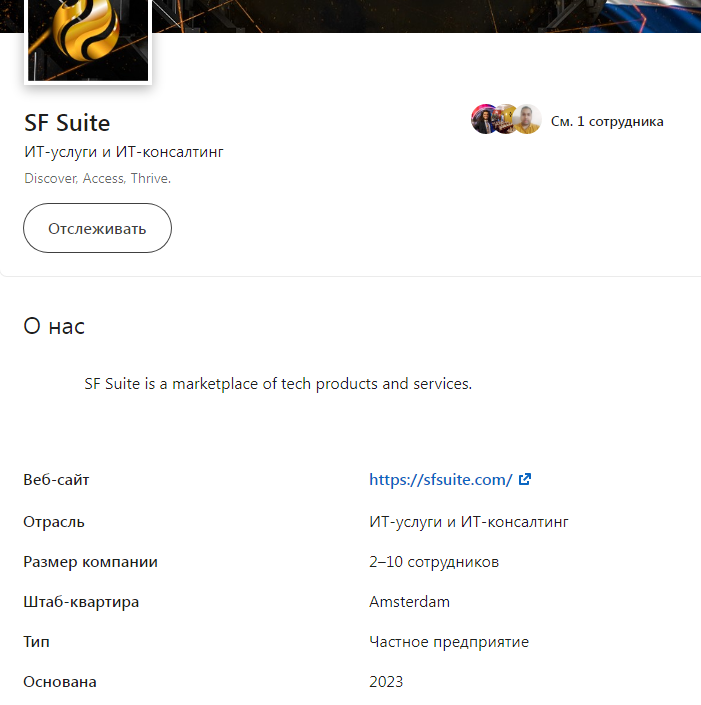The image size is (701, 705).
Task: Click the SF Suite golden logo thumbnail
Action: coord(88,40)
